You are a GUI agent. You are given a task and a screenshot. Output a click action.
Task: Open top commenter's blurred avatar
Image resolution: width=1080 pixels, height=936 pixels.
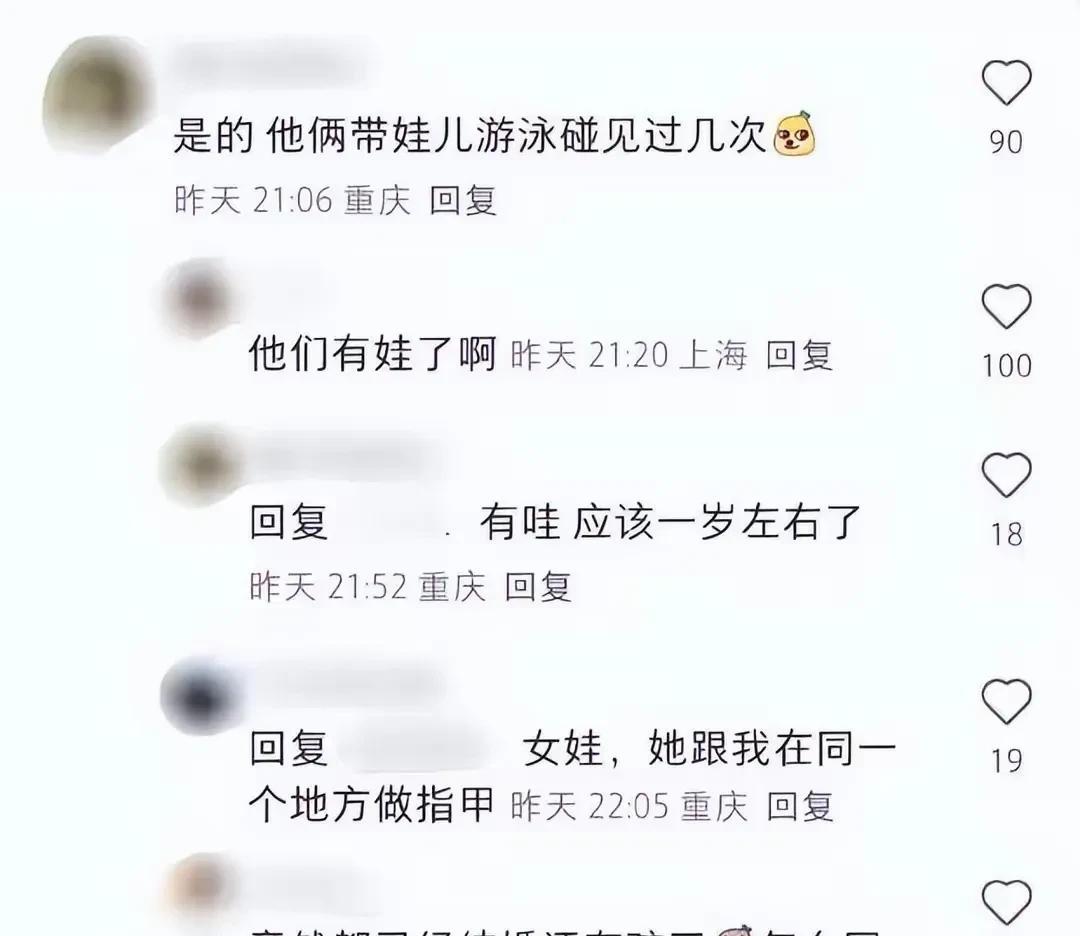point(96,94)
